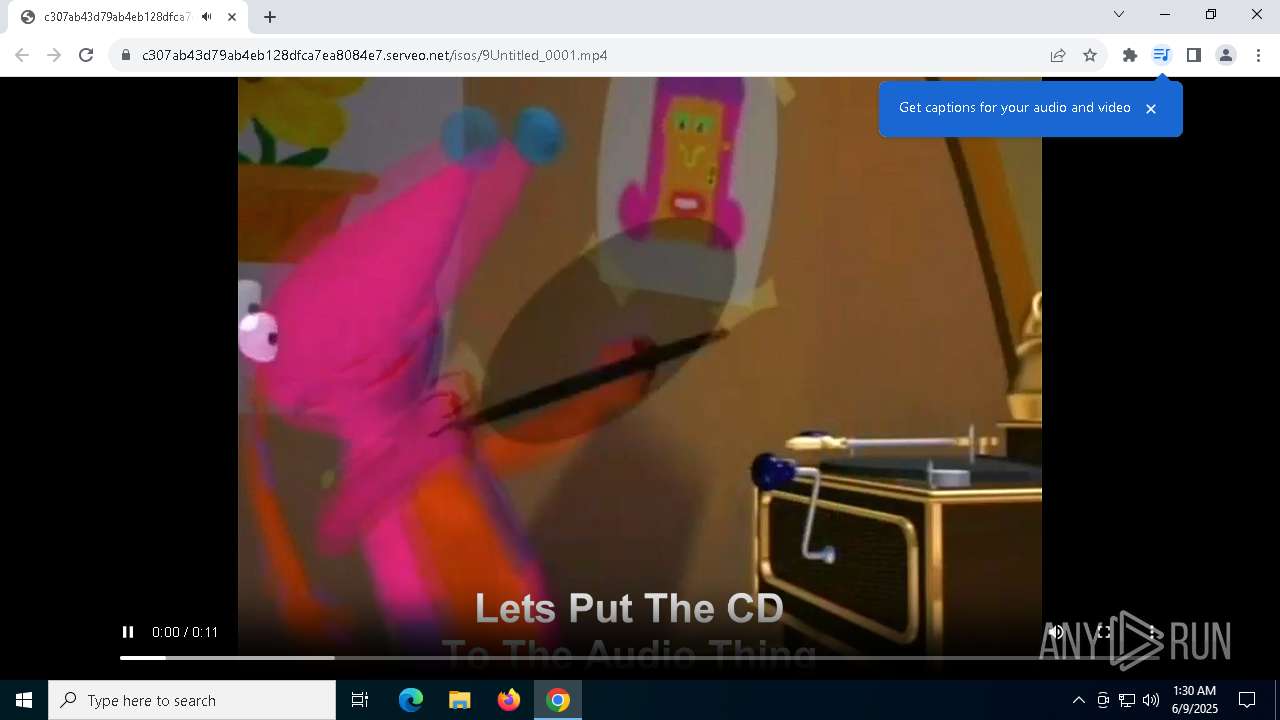The image size is (1280, 720).
Task: Go back to previous page
Action: point(22,55)
